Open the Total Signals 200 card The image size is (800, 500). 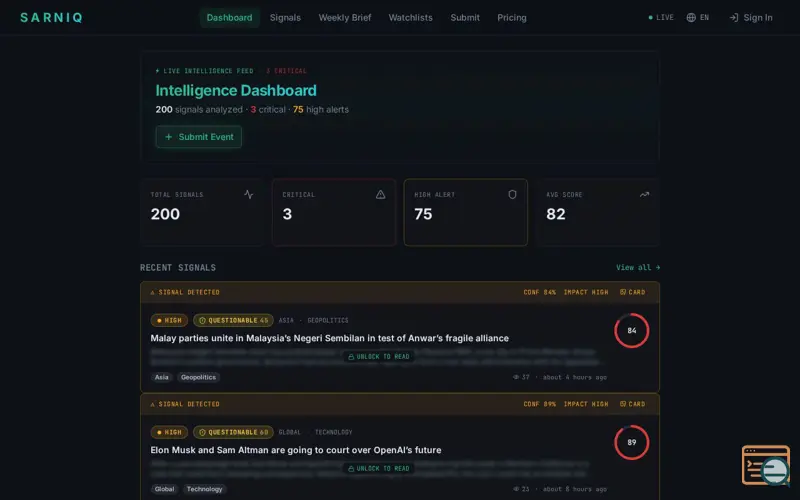tap(202, 212)
